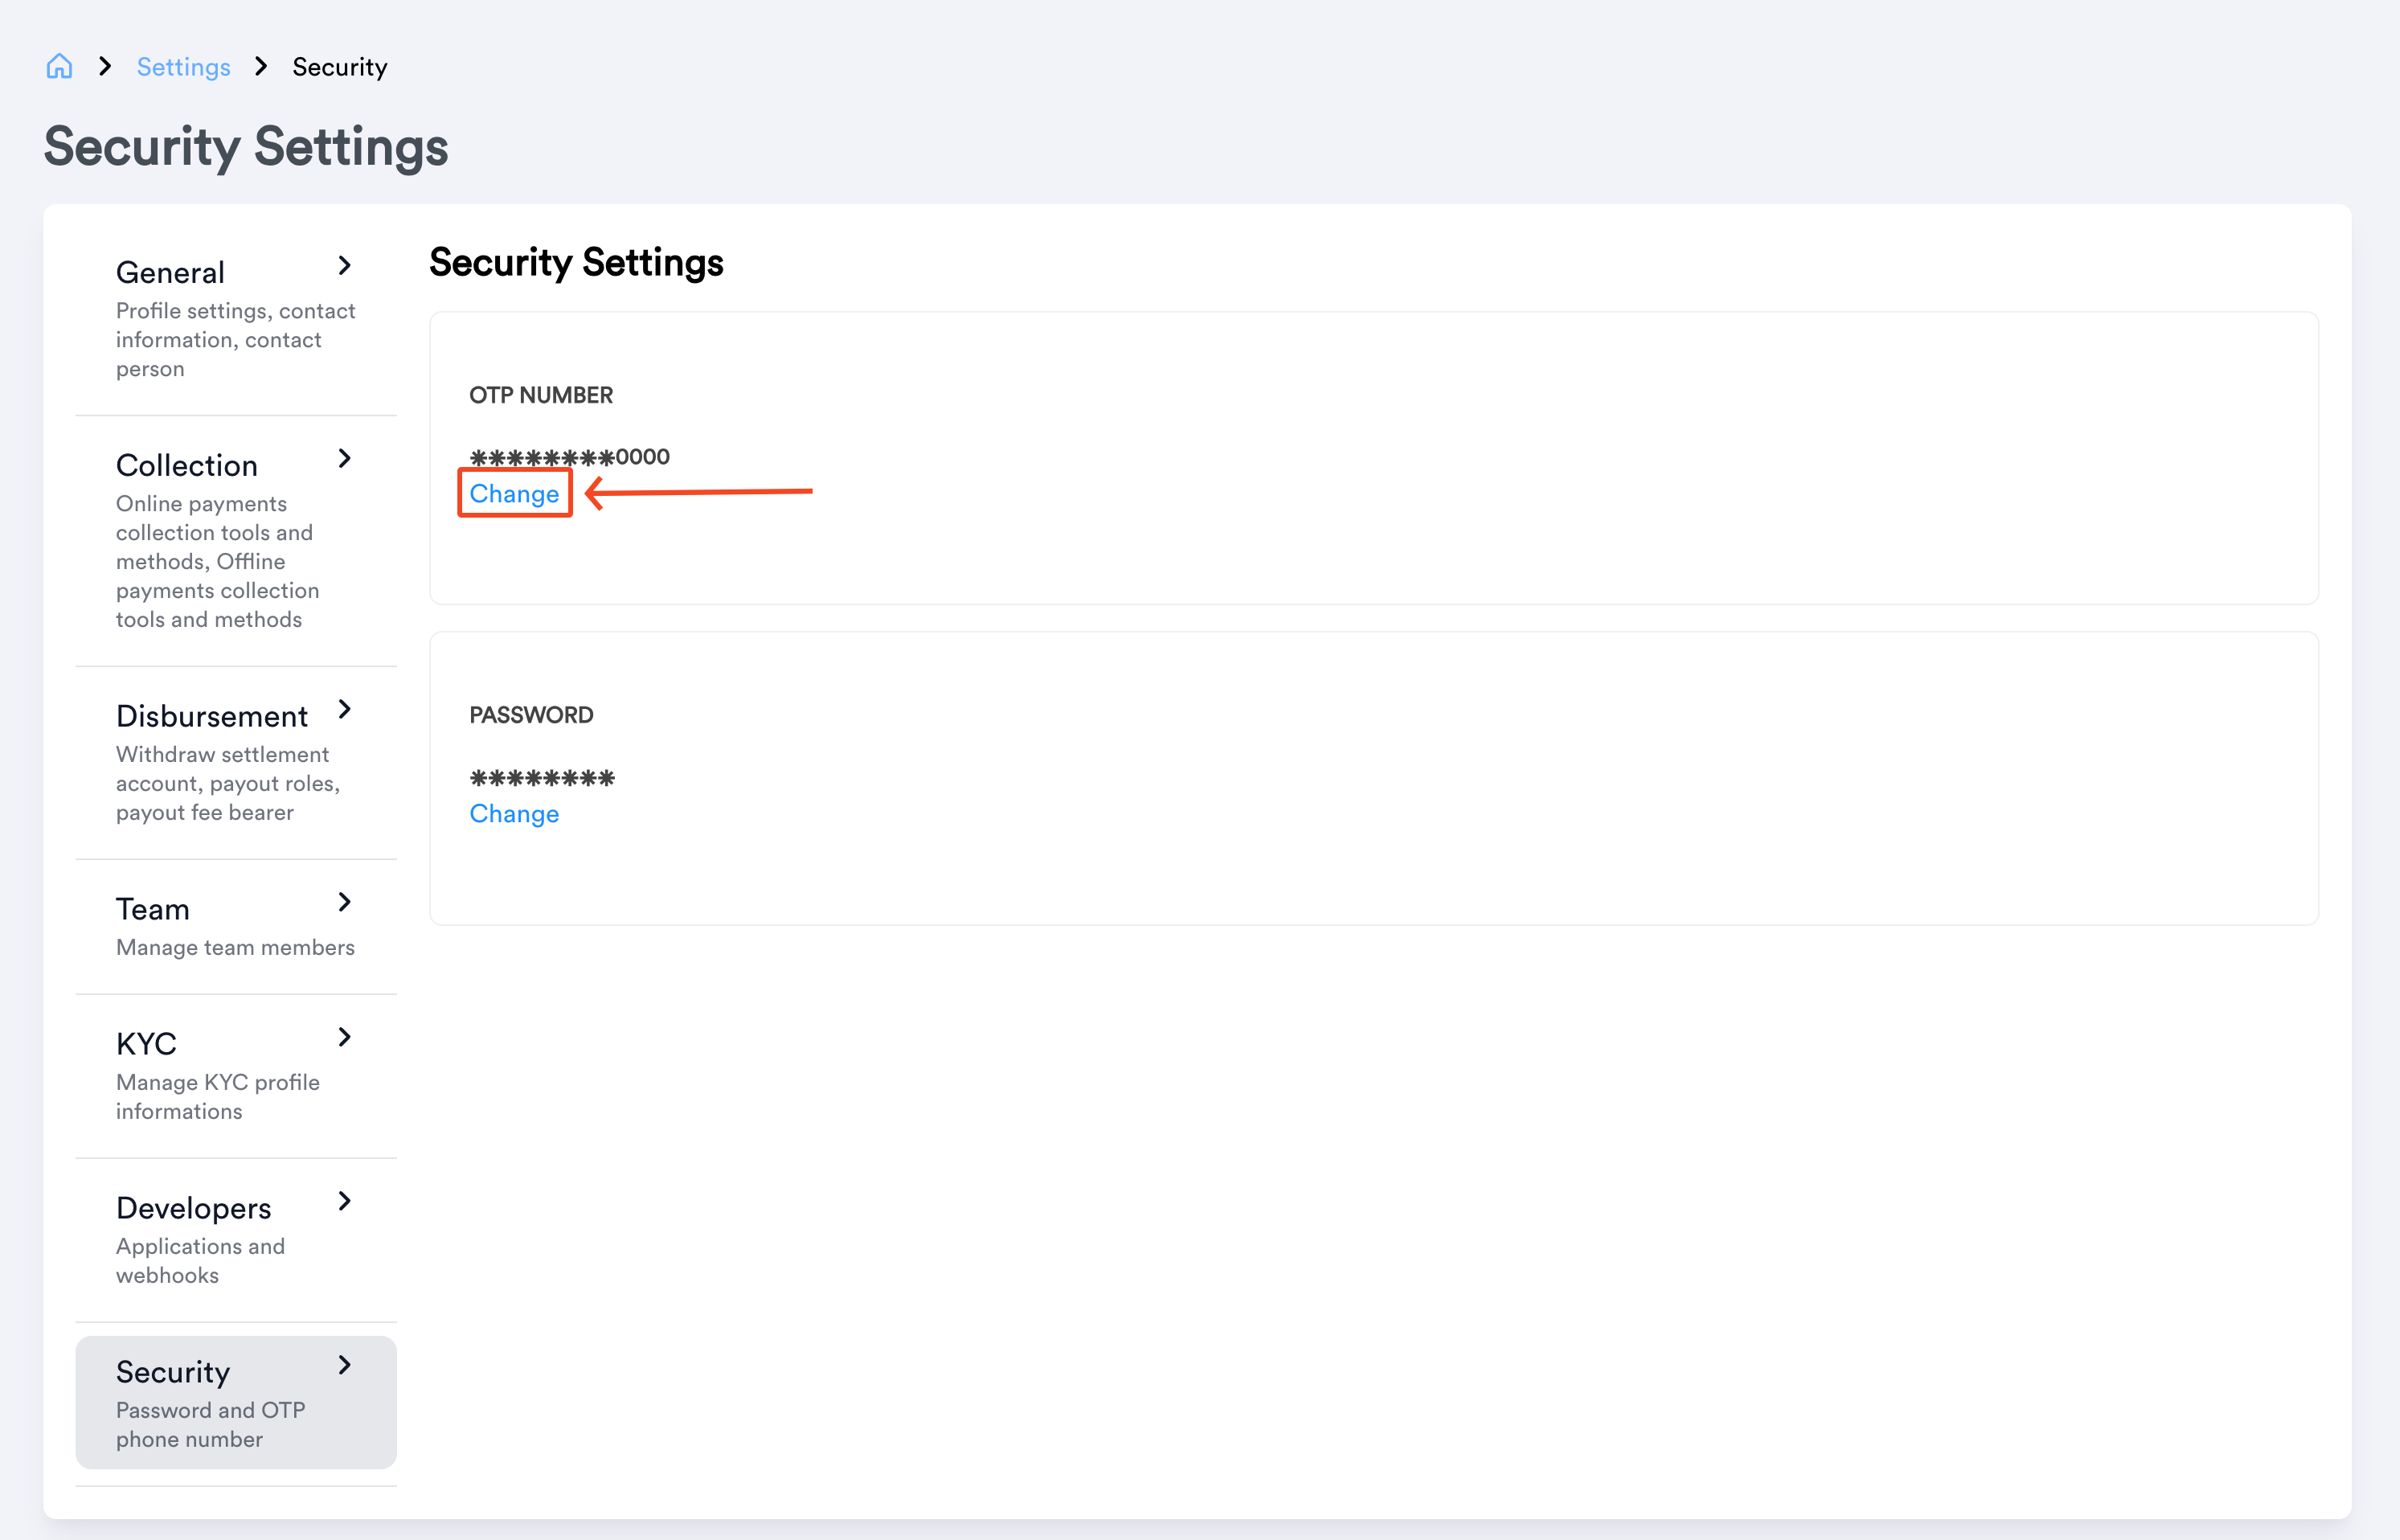
Task: Expand Disbursement section chevron
Action: [x=345, y=709]
